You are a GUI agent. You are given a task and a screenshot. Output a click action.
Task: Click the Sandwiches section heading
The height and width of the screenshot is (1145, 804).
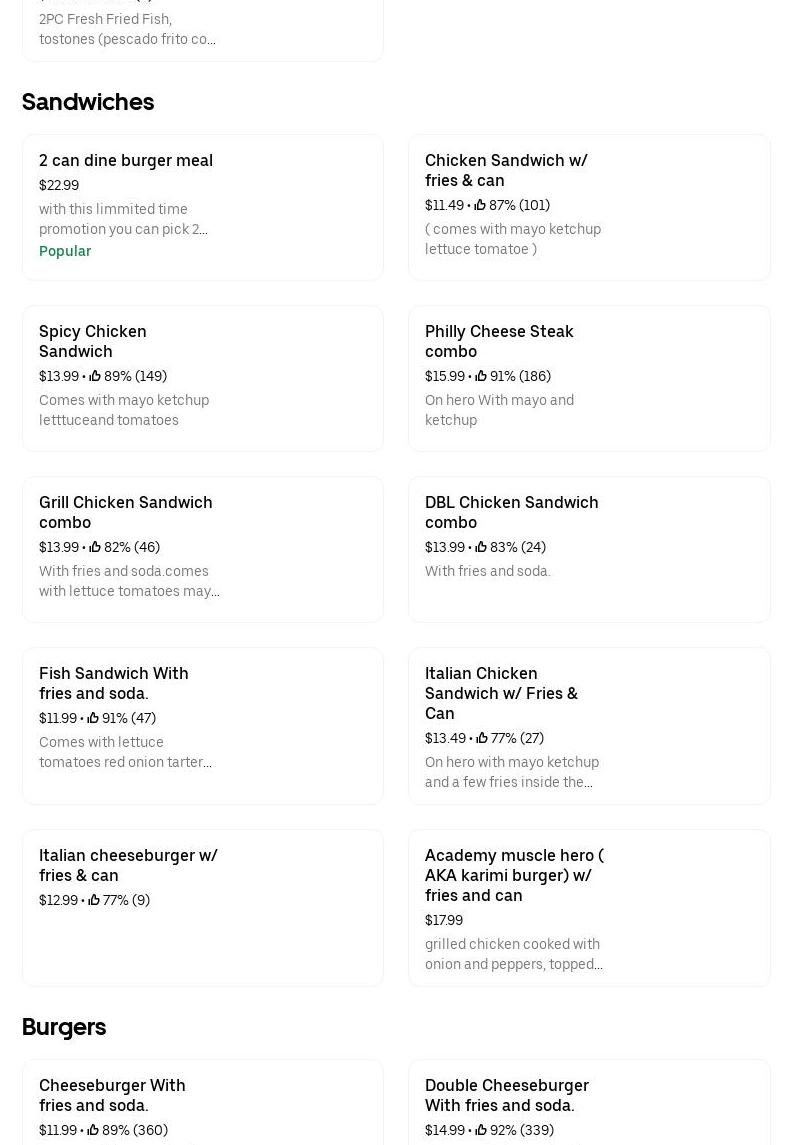88,102
